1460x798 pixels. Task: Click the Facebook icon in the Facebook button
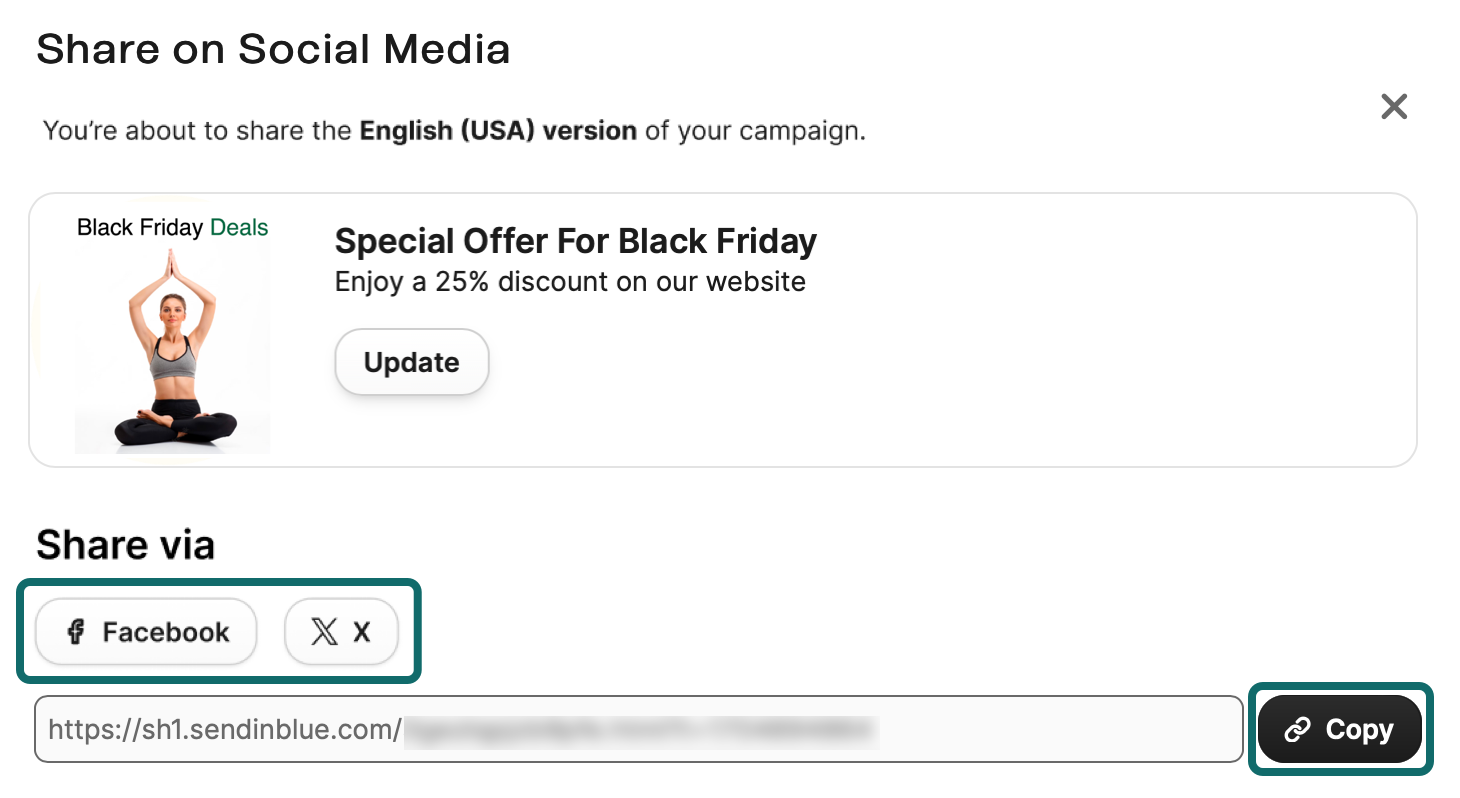[75, 631]
